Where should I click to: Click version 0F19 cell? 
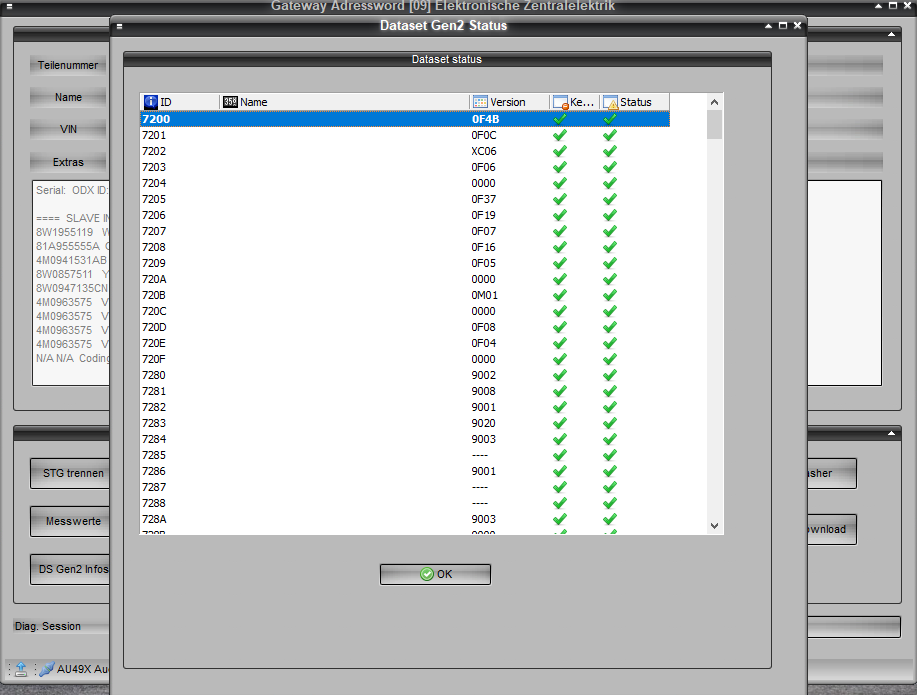(x=483, y=215)
